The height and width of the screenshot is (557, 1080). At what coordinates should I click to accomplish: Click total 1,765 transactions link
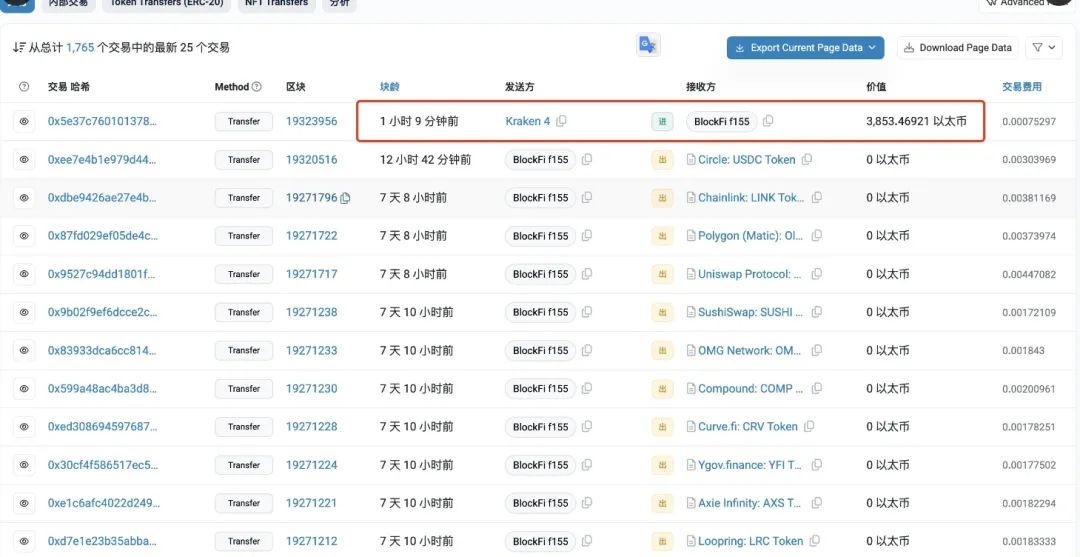[x=80, y=48]
